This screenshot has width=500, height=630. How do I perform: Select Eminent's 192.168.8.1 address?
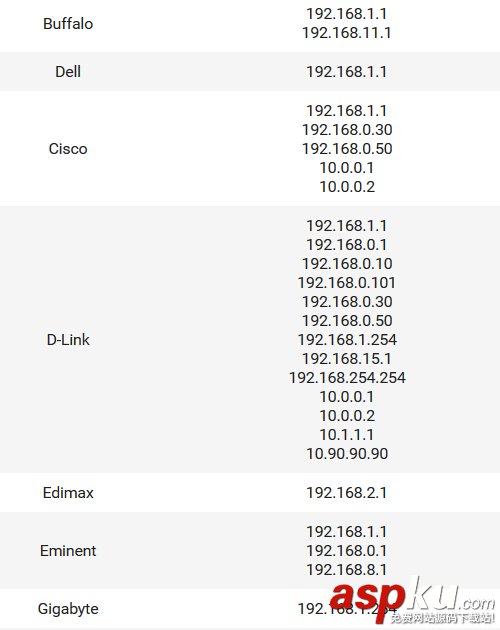coord(347,570)
